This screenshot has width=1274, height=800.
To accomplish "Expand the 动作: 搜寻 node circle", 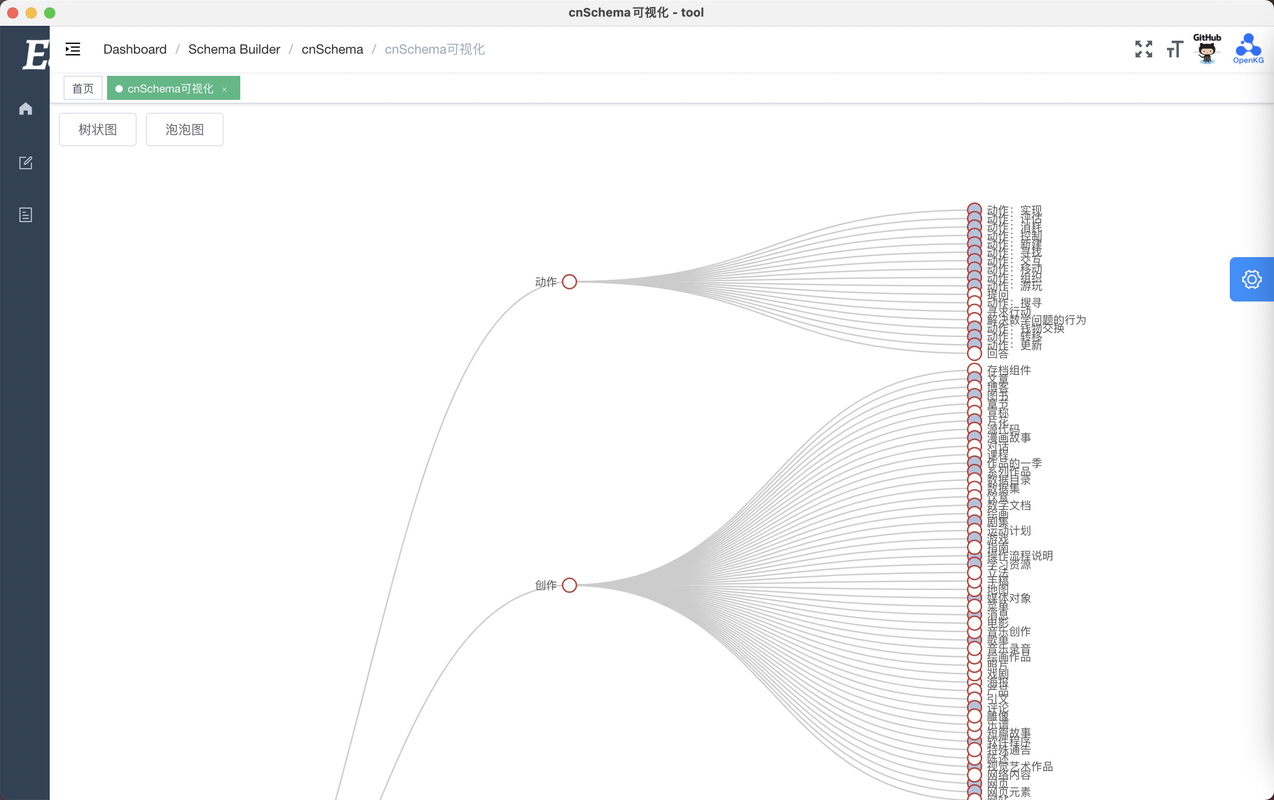I will [x=974, y=303].
